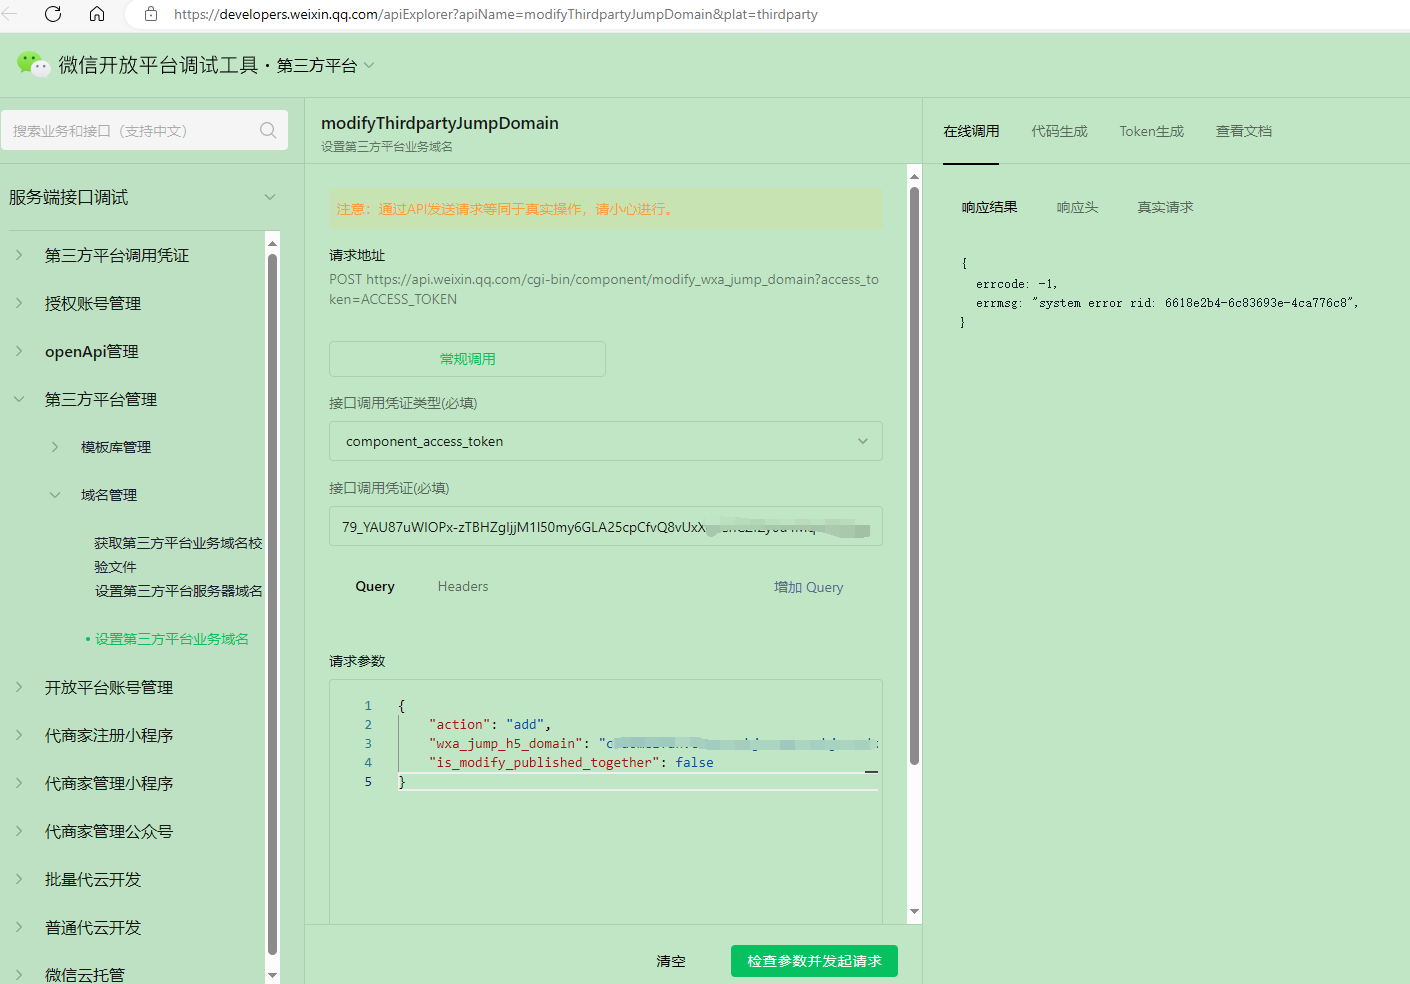This screenshot has height=984, width=1410.
Task: Open 获取第三方平台业务域名校验文件 item
Action: [x=178, y=555]
